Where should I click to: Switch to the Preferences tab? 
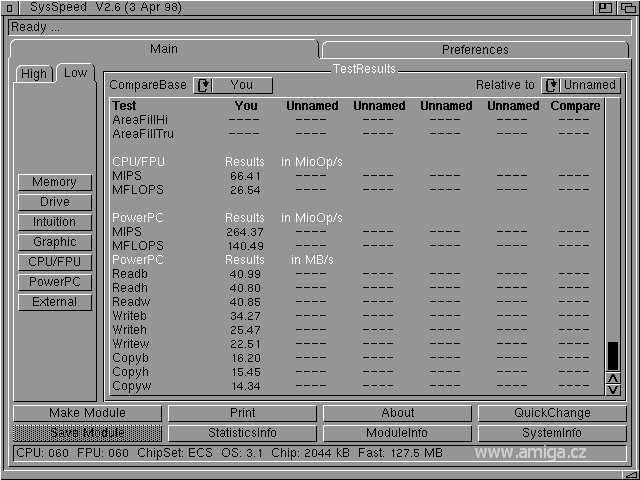point(475,49)
